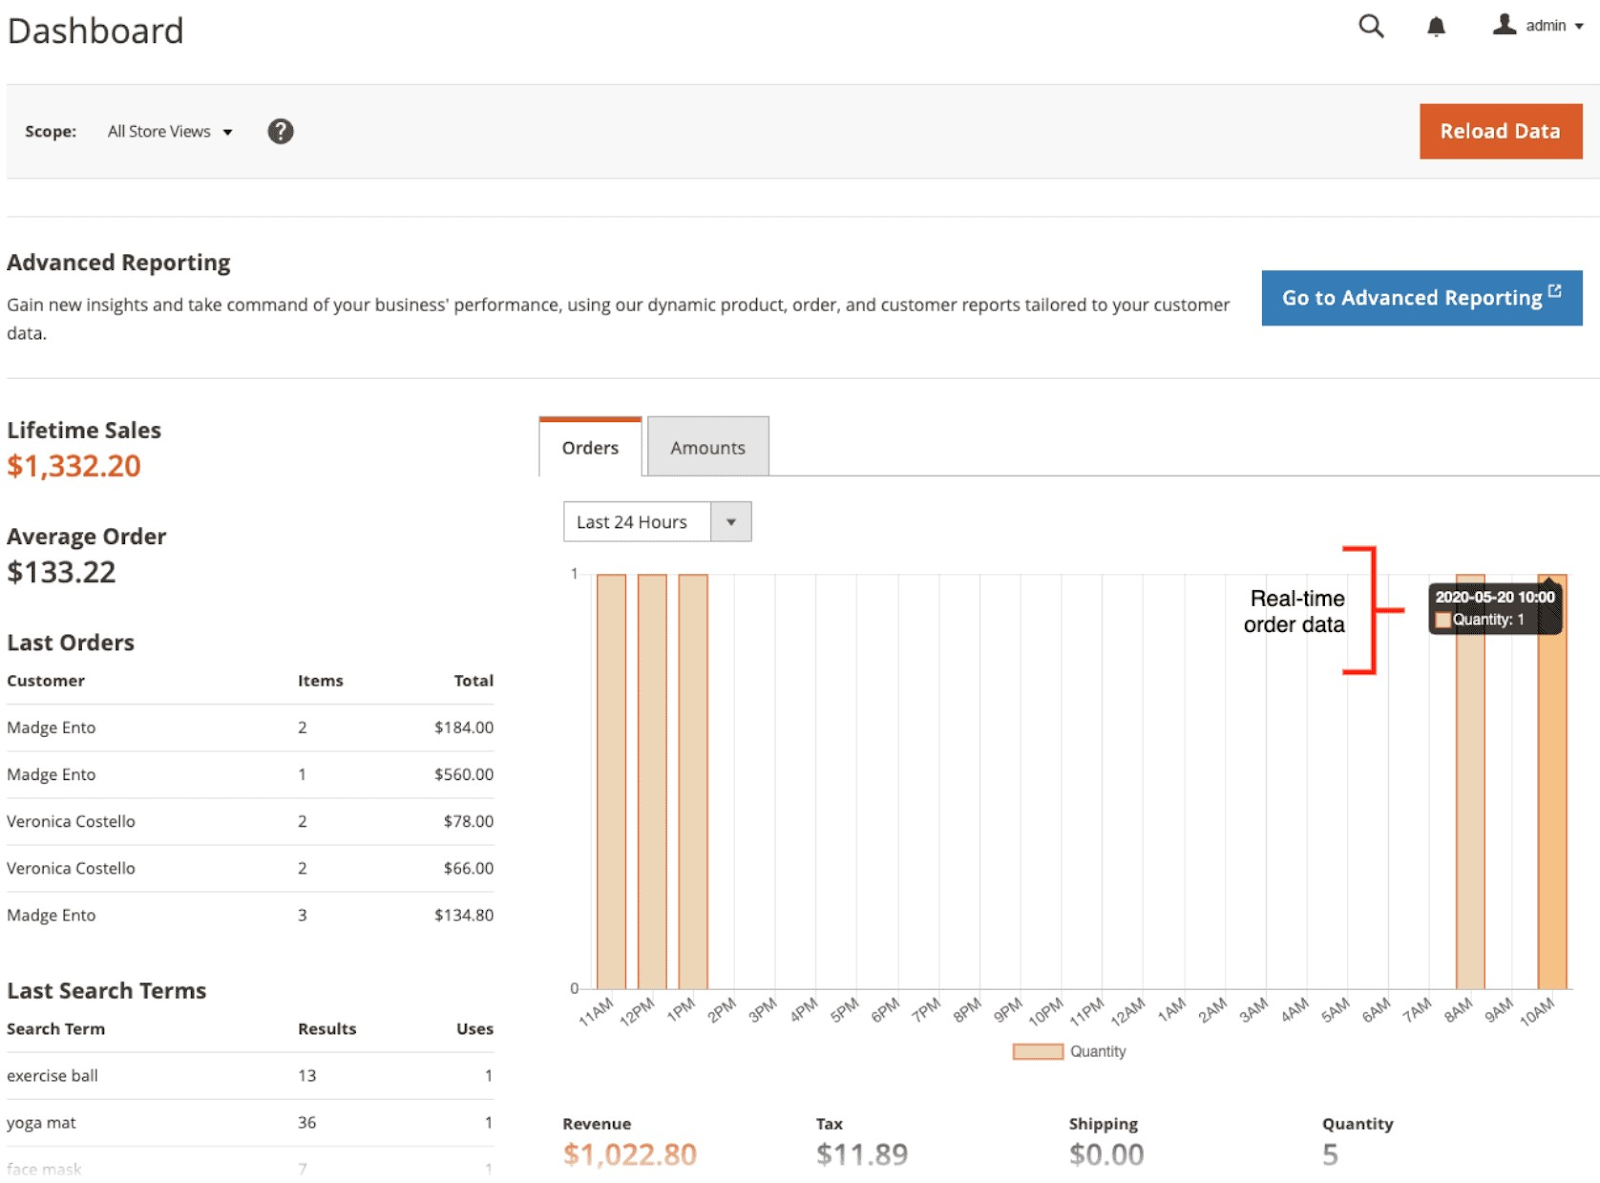Open the exercise ball search term
Viewport: 1600px width, 1183px height.
(x=52, y=1076)
